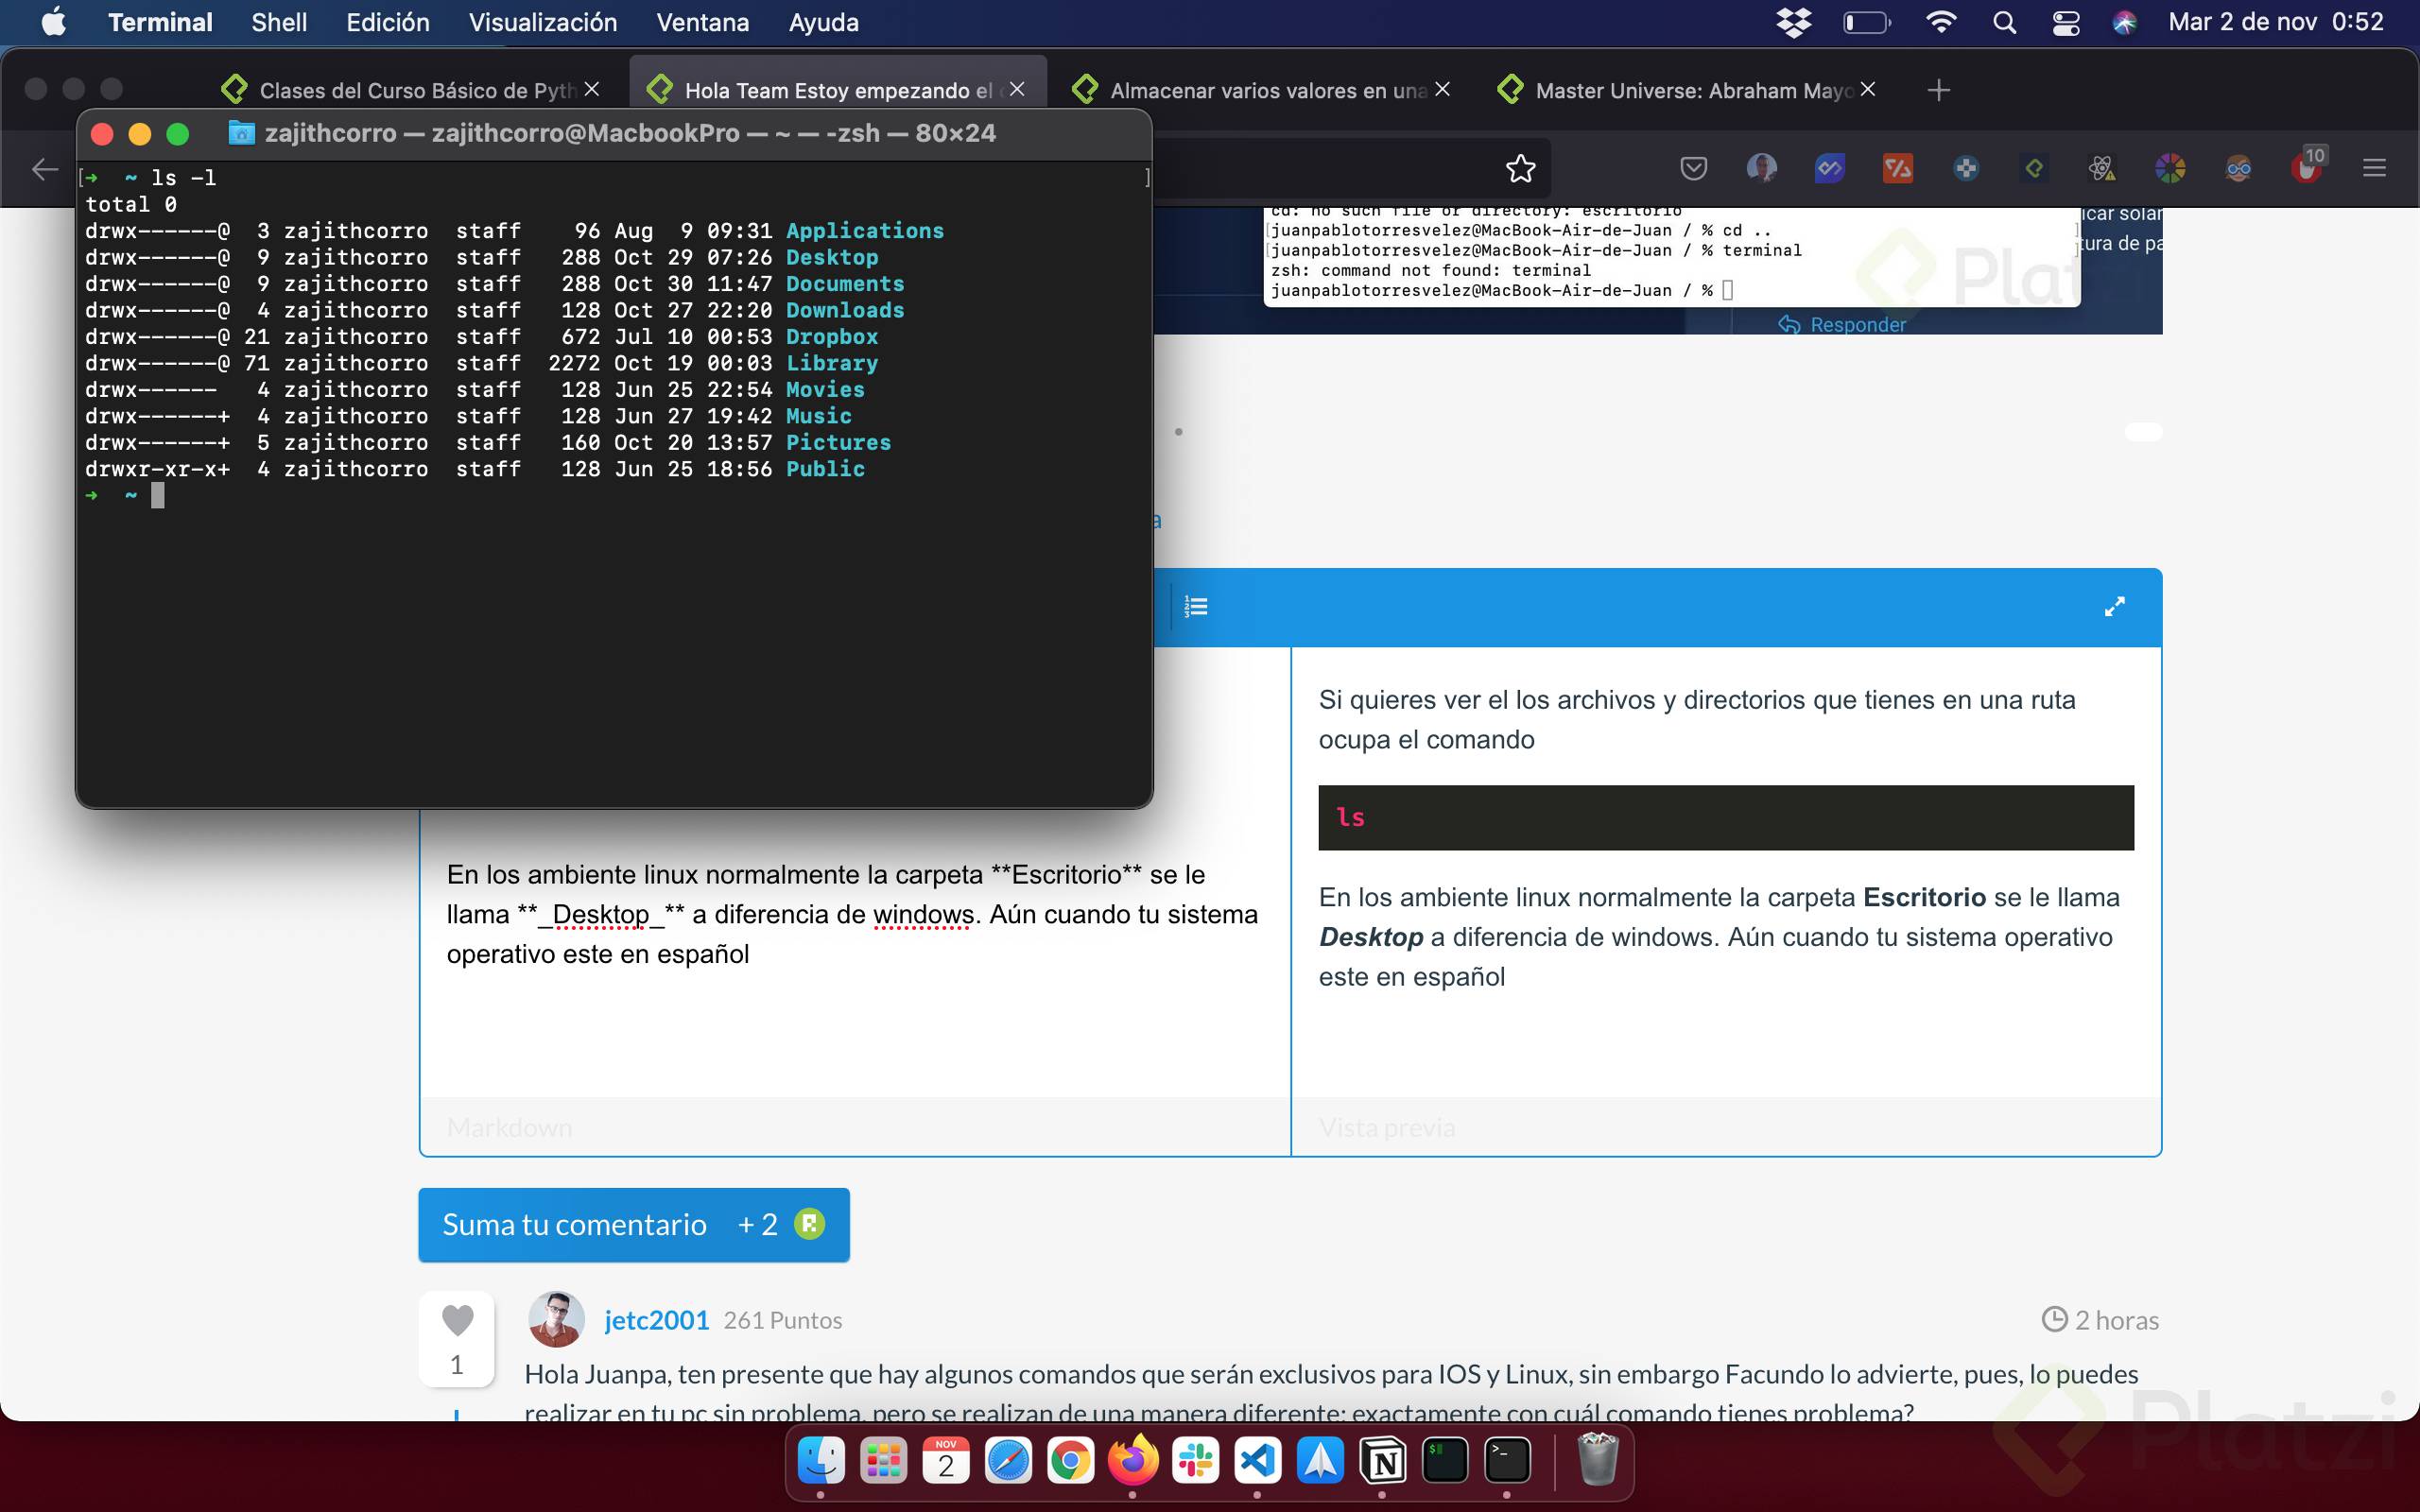The height and width of the screenshot is (1512, 2420).
Task: Toggle the numbered list icon in editor
Action: click(1196, 607)
